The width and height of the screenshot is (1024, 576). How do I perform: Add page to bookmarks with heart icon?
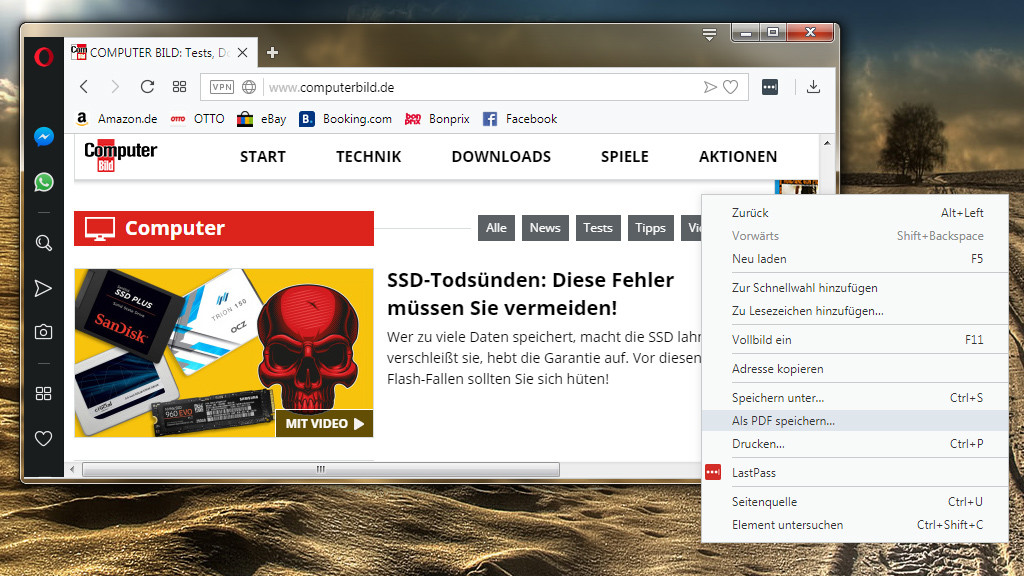pyautogui.click(x=731, y=87)
